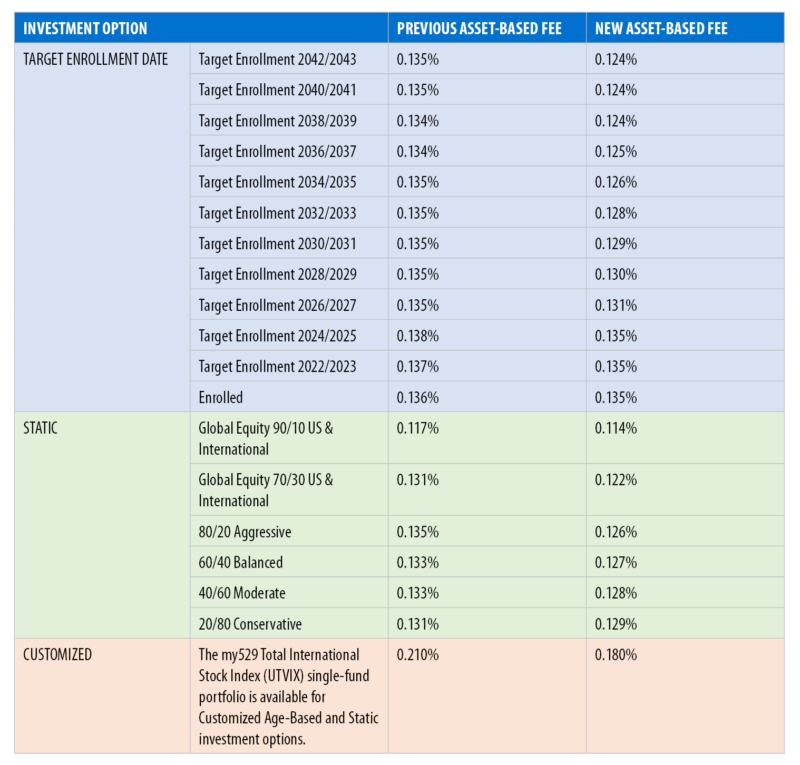Click the 0.180% new fee cell
This screenshot has width=800, height=765.
pyautogui.click(x=616, y=655)
